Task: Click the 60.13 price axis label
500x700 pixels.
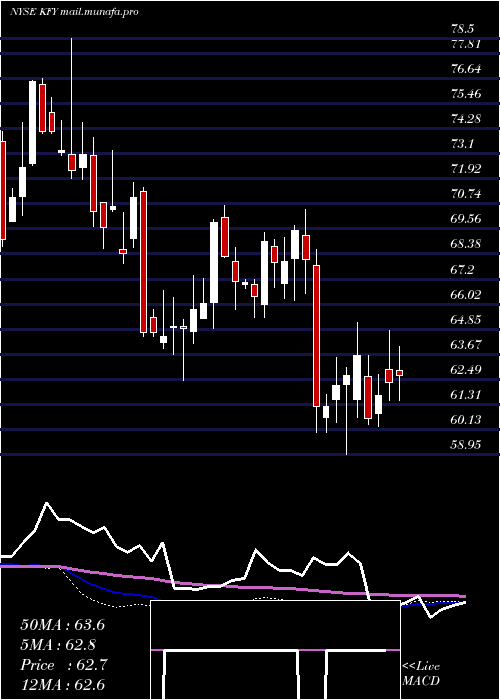Action: pos(466,419)
